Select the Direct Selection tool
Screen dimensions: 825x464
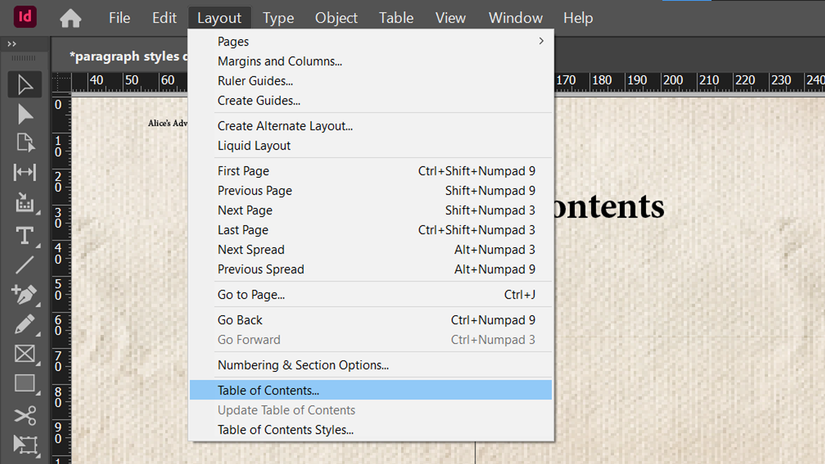tap(25, 114)
